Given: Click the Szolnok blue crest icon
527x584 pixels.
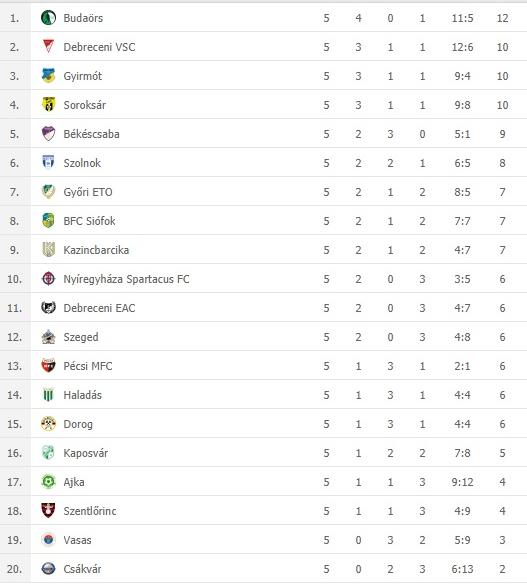Looking at the screenshot, I should click(x=48, y=162).
